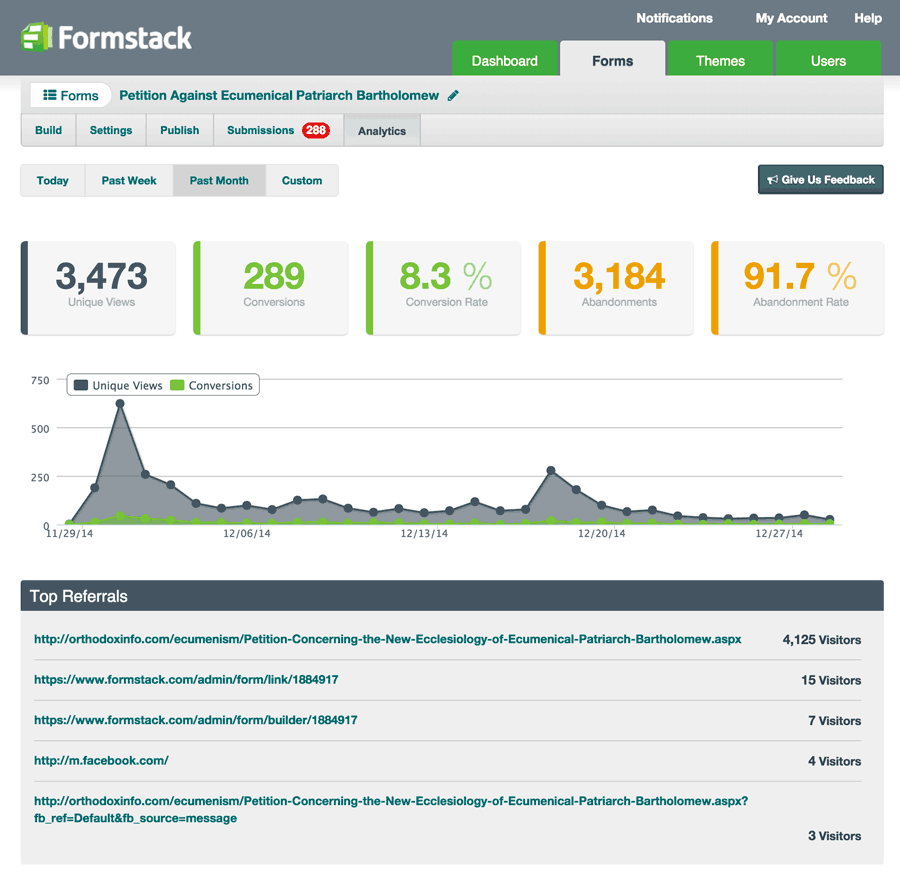Open the orthodoxinfo referral with 4,125 visitors
This screenshot has height=878, width=900.
(387, 639)
